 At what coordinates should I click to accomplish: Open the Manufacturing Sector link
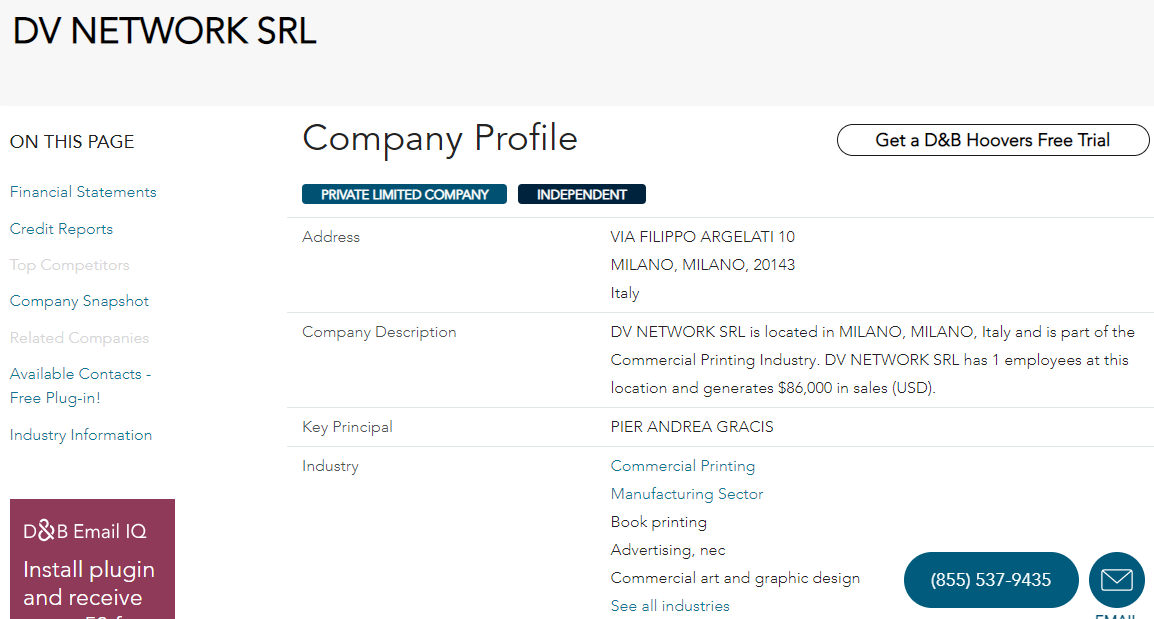click(x=686, y=494)
